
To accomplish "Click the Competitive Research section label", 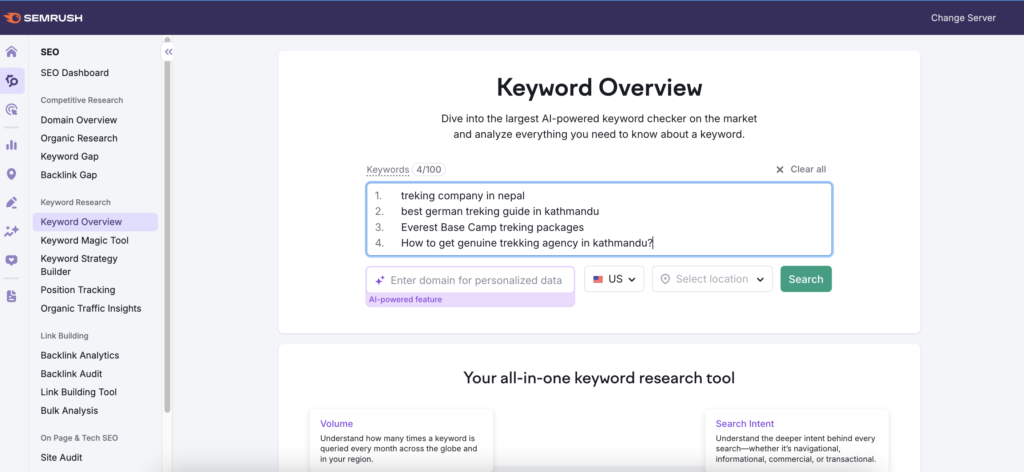I will [82, 100].
